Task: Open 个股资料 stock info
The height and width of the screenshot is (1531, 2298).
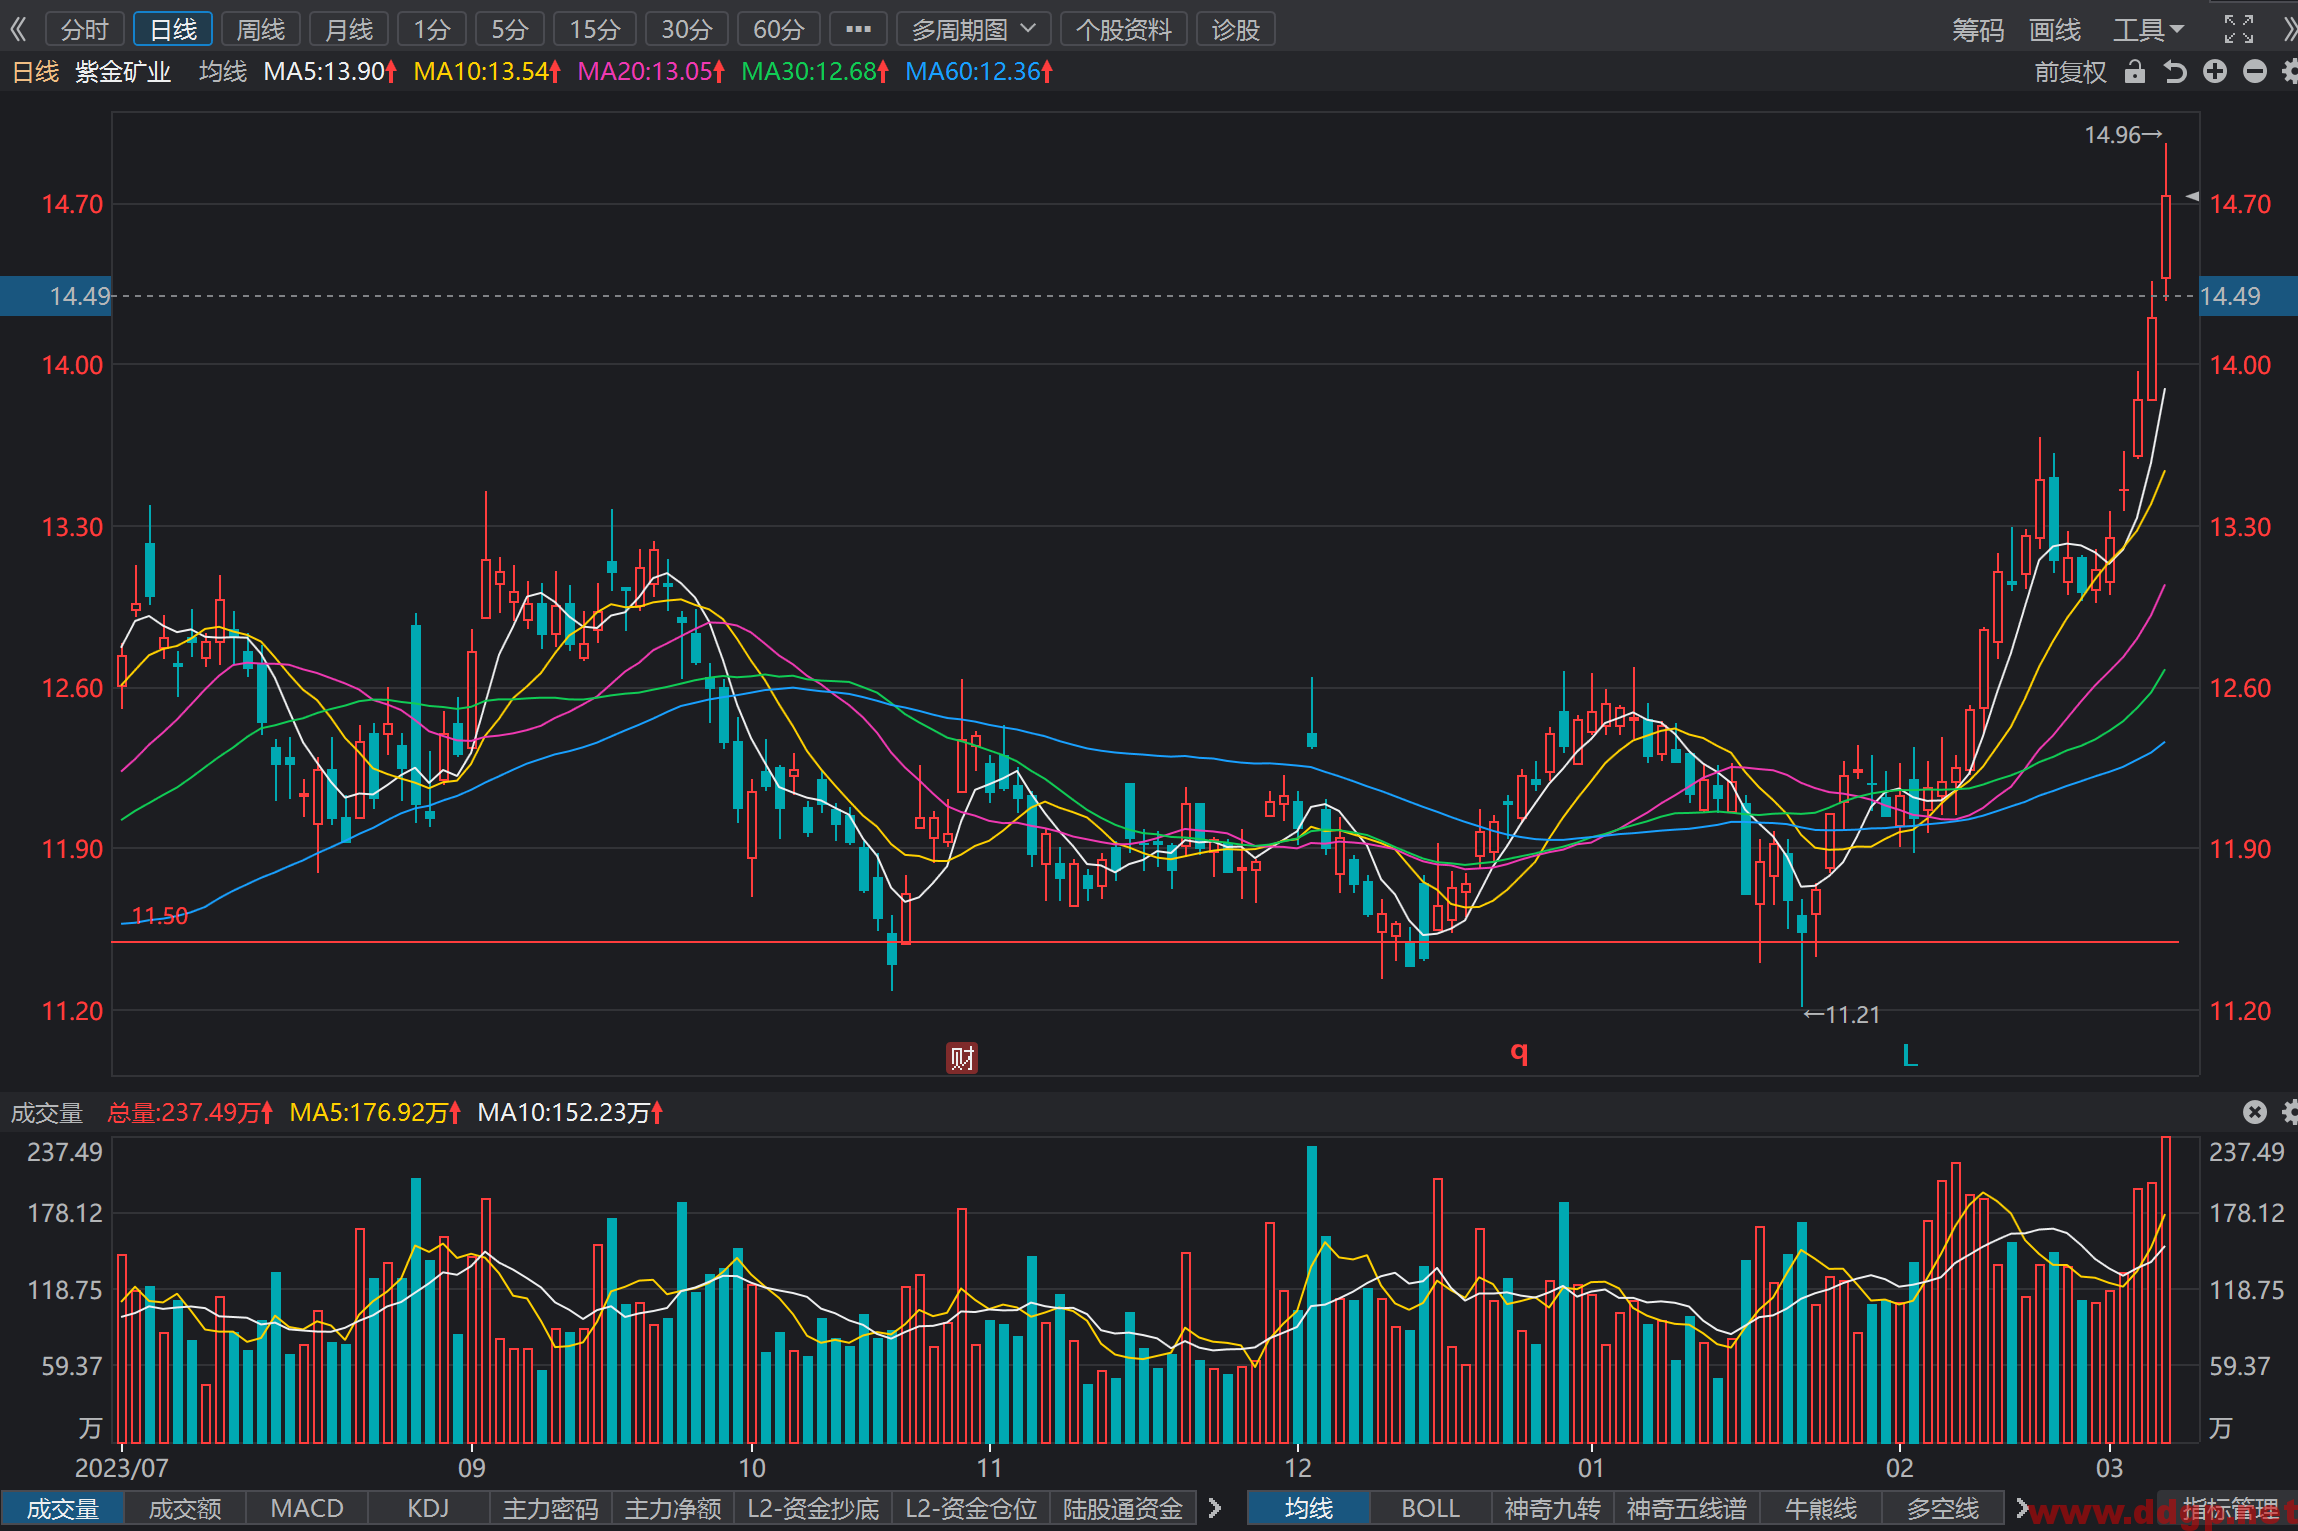Action: [1123, 29]
